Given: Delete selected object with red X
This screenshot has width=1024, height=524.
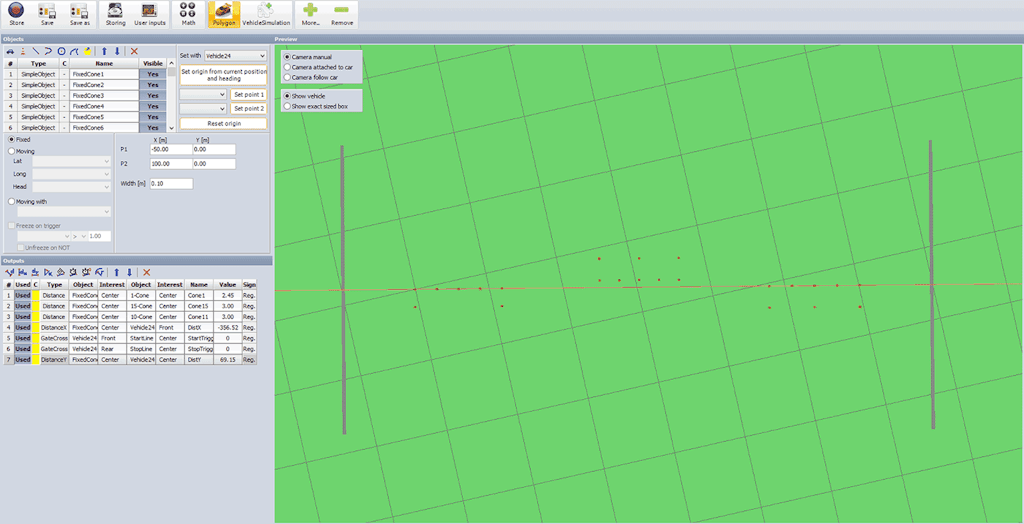Looking at the screenshot, I should (x=134, y=51).
